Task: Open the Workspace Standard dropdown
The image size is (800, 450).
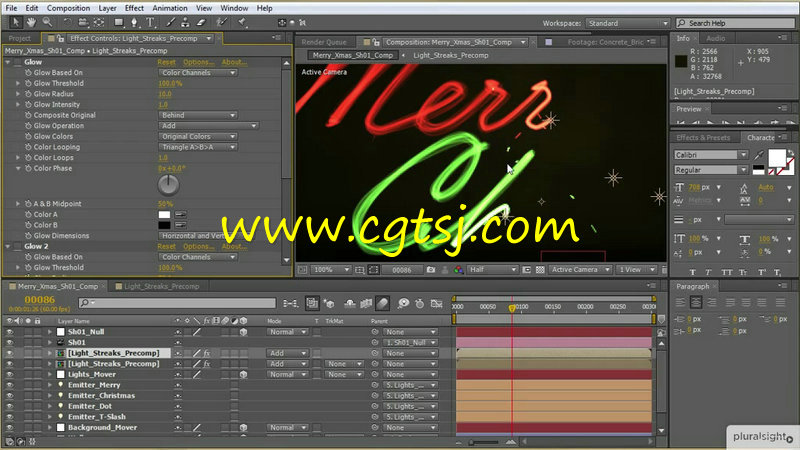Action: point(628,23)
